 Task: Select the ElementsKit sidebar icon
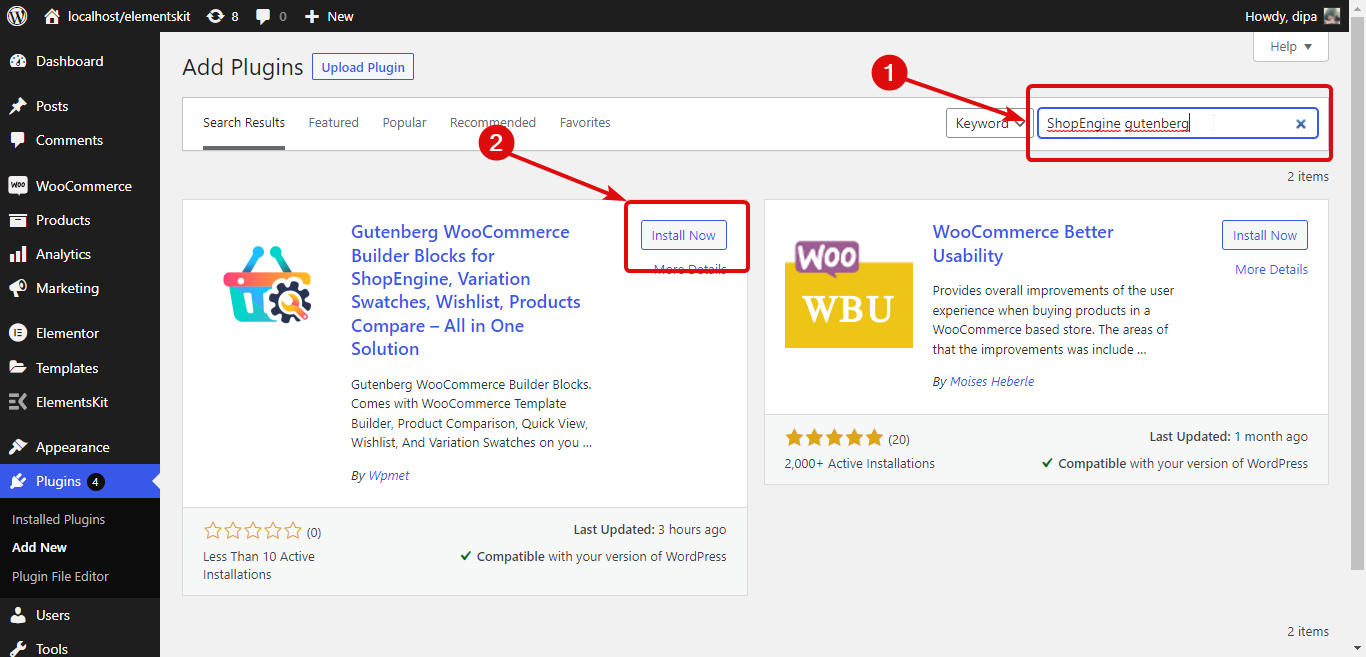(x=19, y=401)
